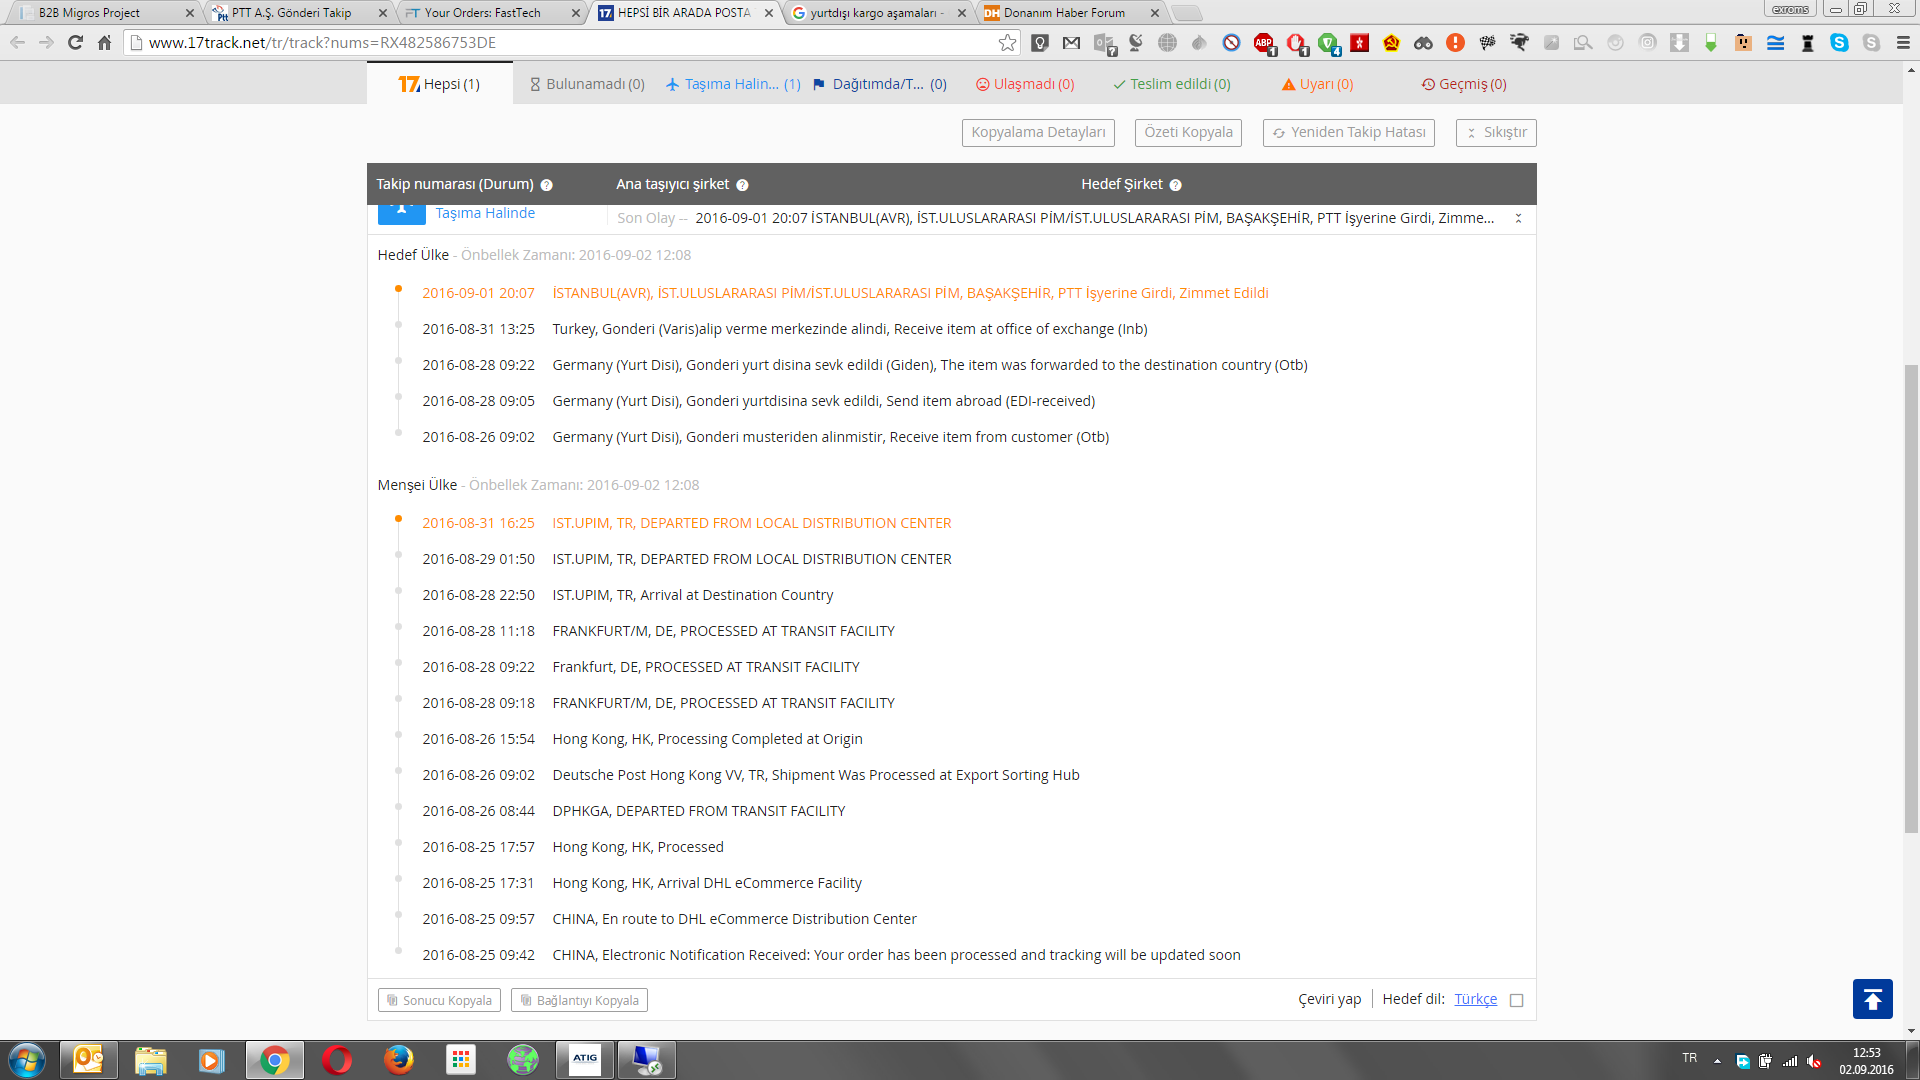
Task: Go to the browser home page
Action: [104, 42]
